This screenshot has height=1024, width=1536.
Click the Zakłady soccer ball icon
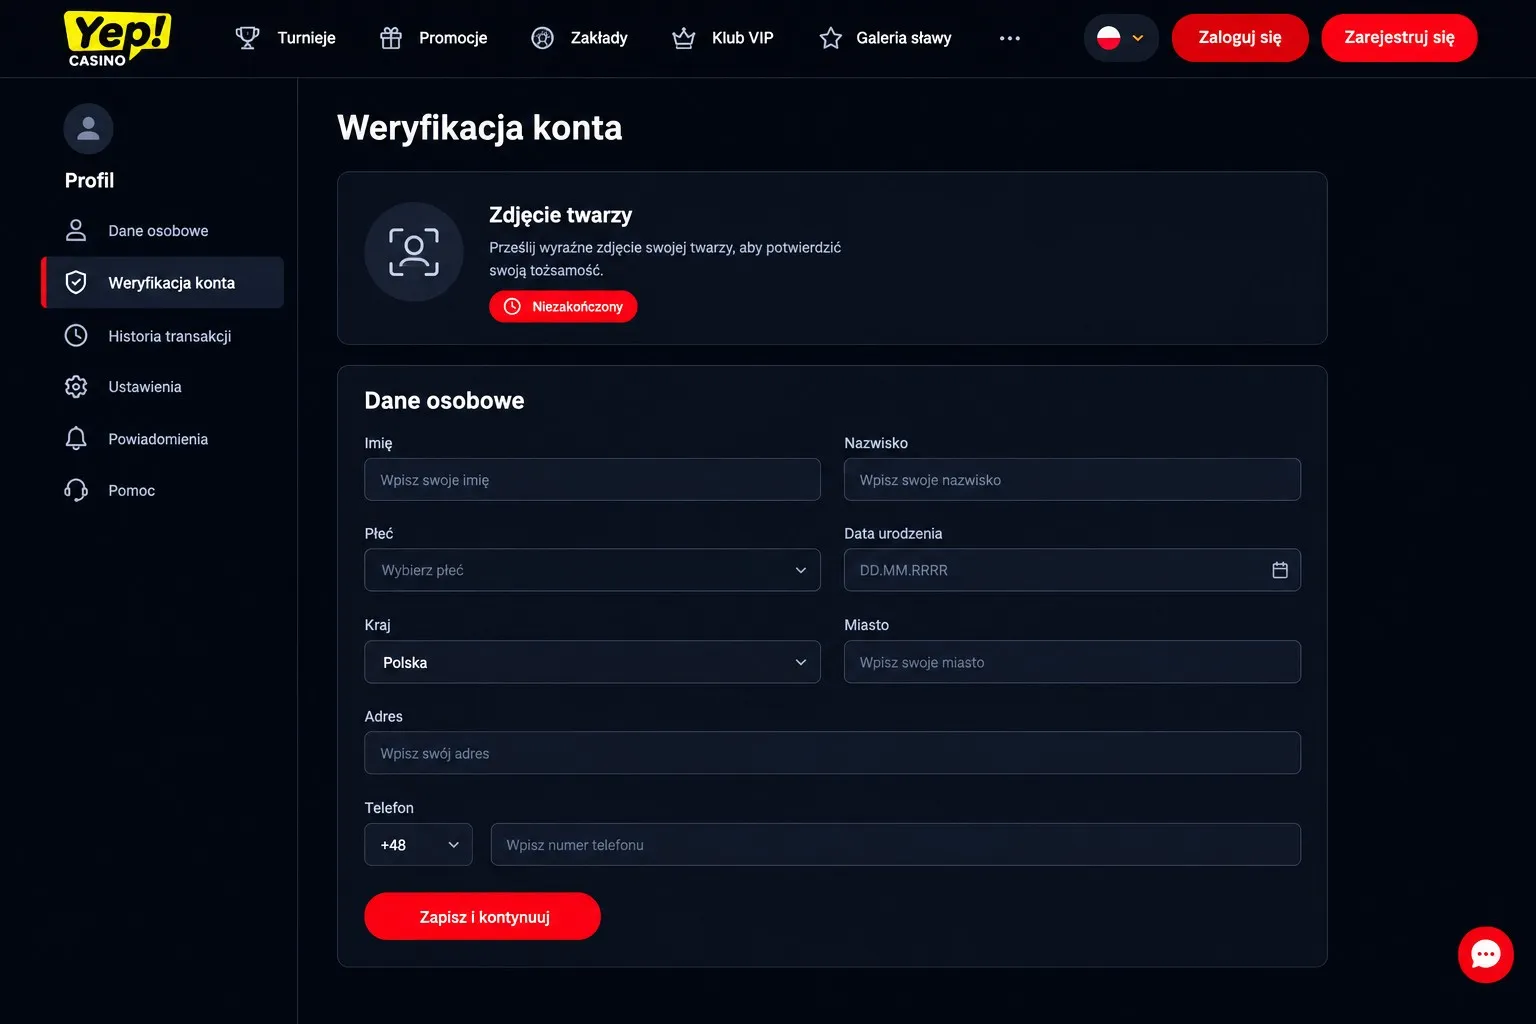(x=542, y=38)
